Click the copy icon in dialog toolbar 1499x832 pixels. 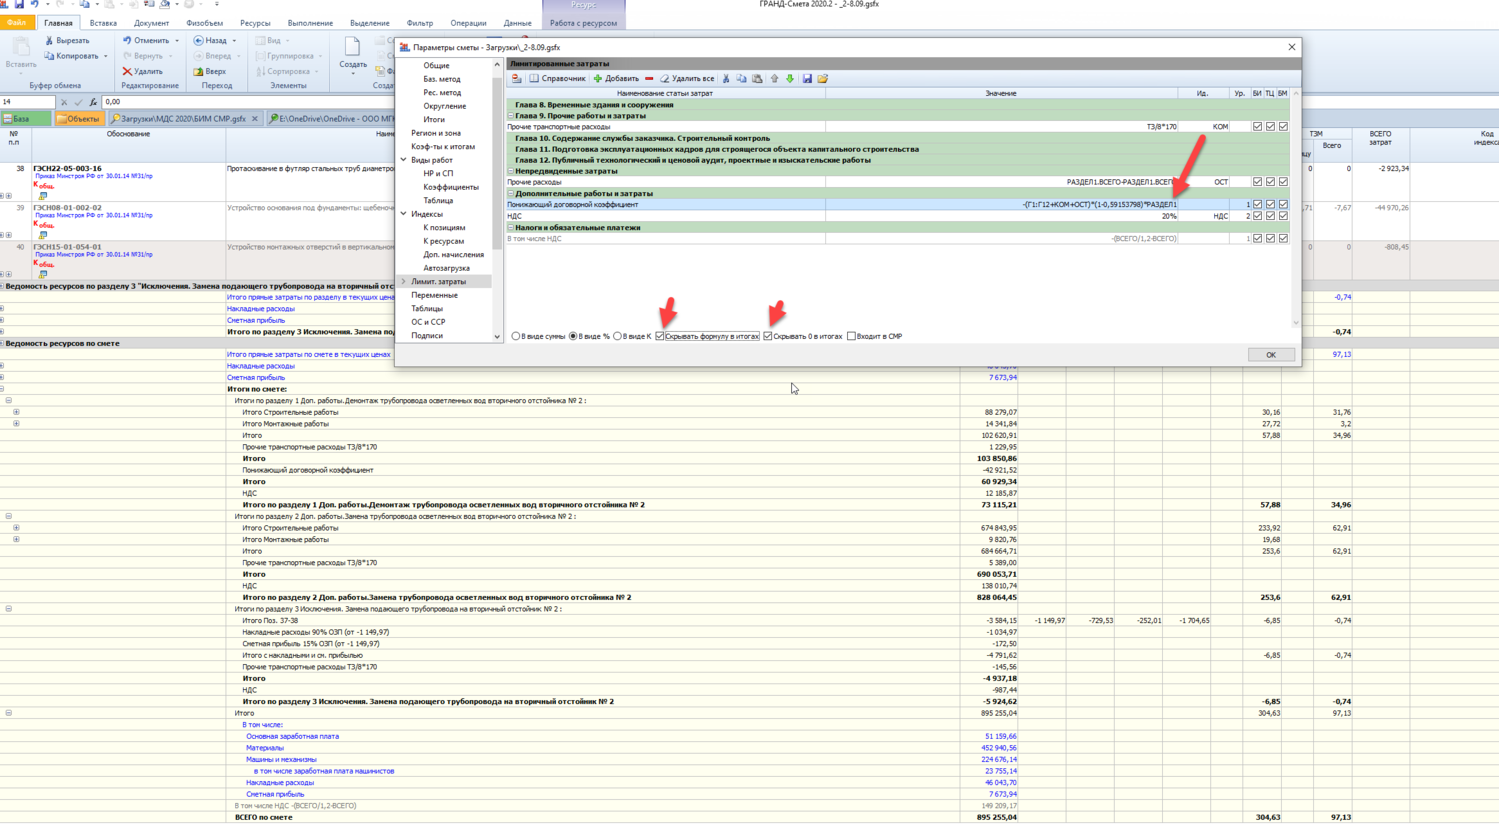(x=741, y=79)
